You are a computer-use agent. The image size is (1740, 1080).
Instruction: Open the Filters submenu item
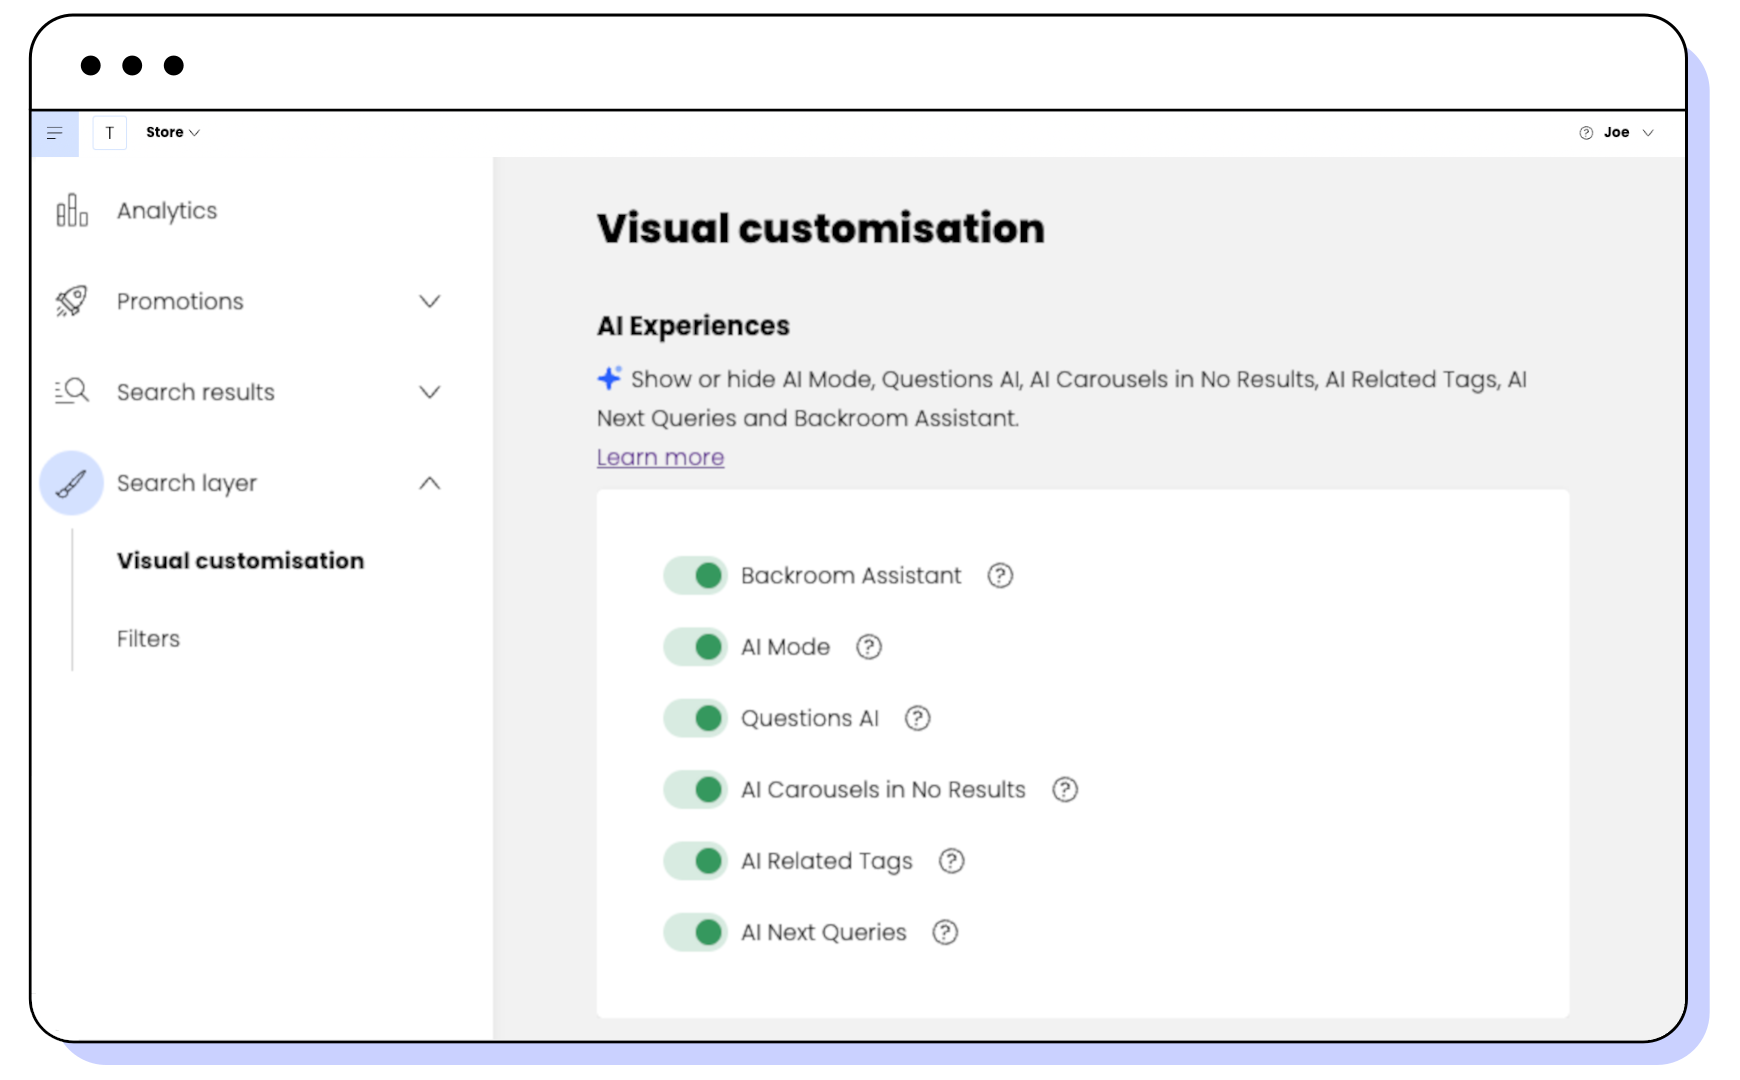[x=148, y=639]
